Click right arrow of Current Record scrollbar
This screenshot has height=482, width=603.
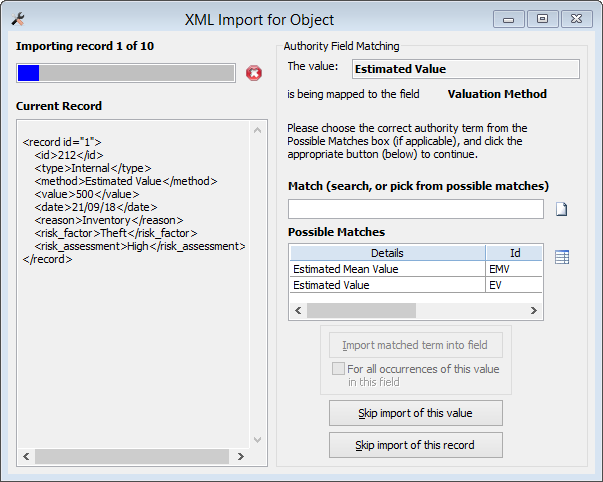click(241, 456)
